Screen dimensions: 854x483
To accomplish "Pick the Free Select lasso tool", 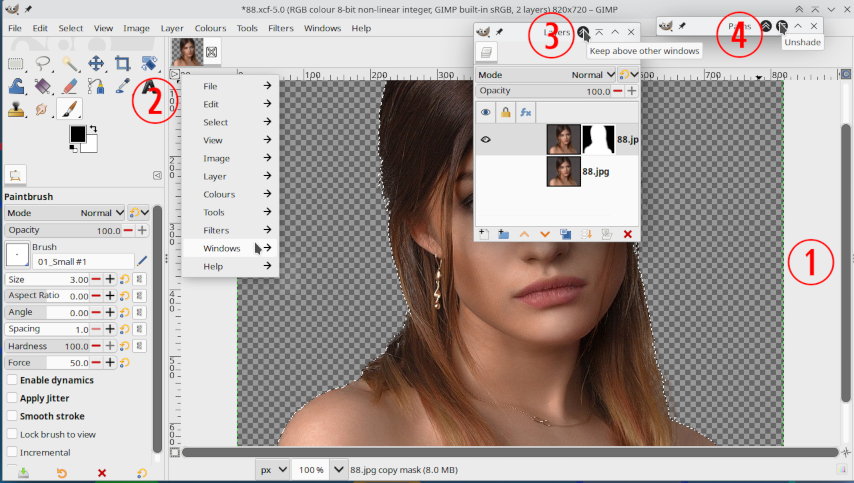I will click(x=43, y=64).
